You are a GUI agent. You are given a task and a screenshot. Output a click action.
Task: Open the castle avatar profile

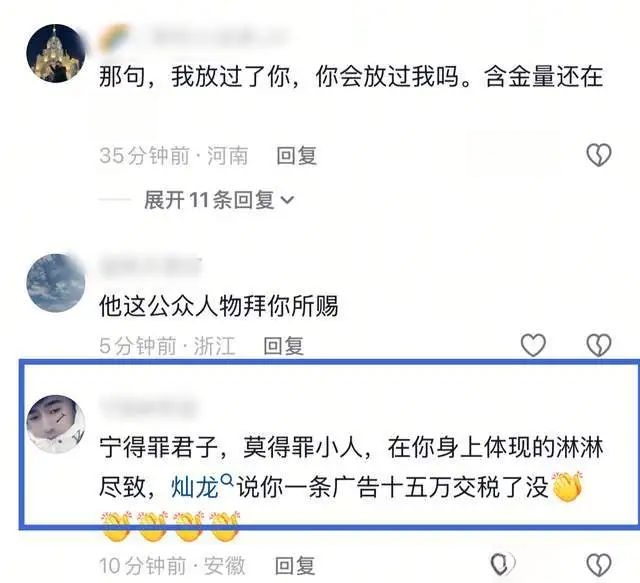point(56,53)
